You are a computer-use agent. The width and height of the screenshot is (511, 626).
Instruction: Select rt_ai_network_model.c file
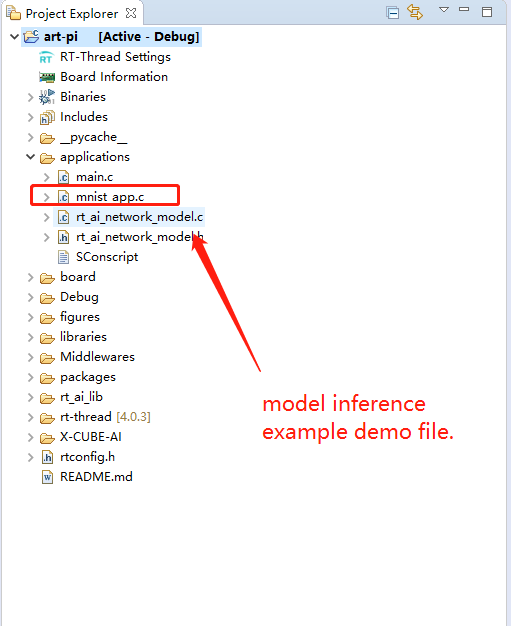(139, 217)
